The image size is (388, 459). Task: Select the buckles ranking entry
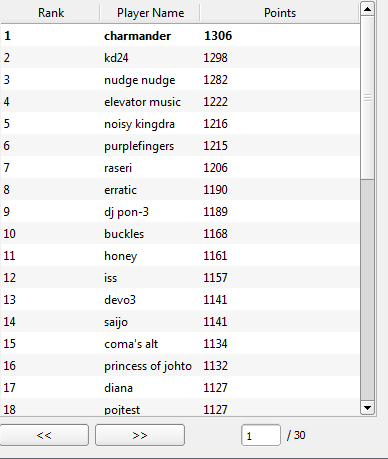tap(180, 234)
